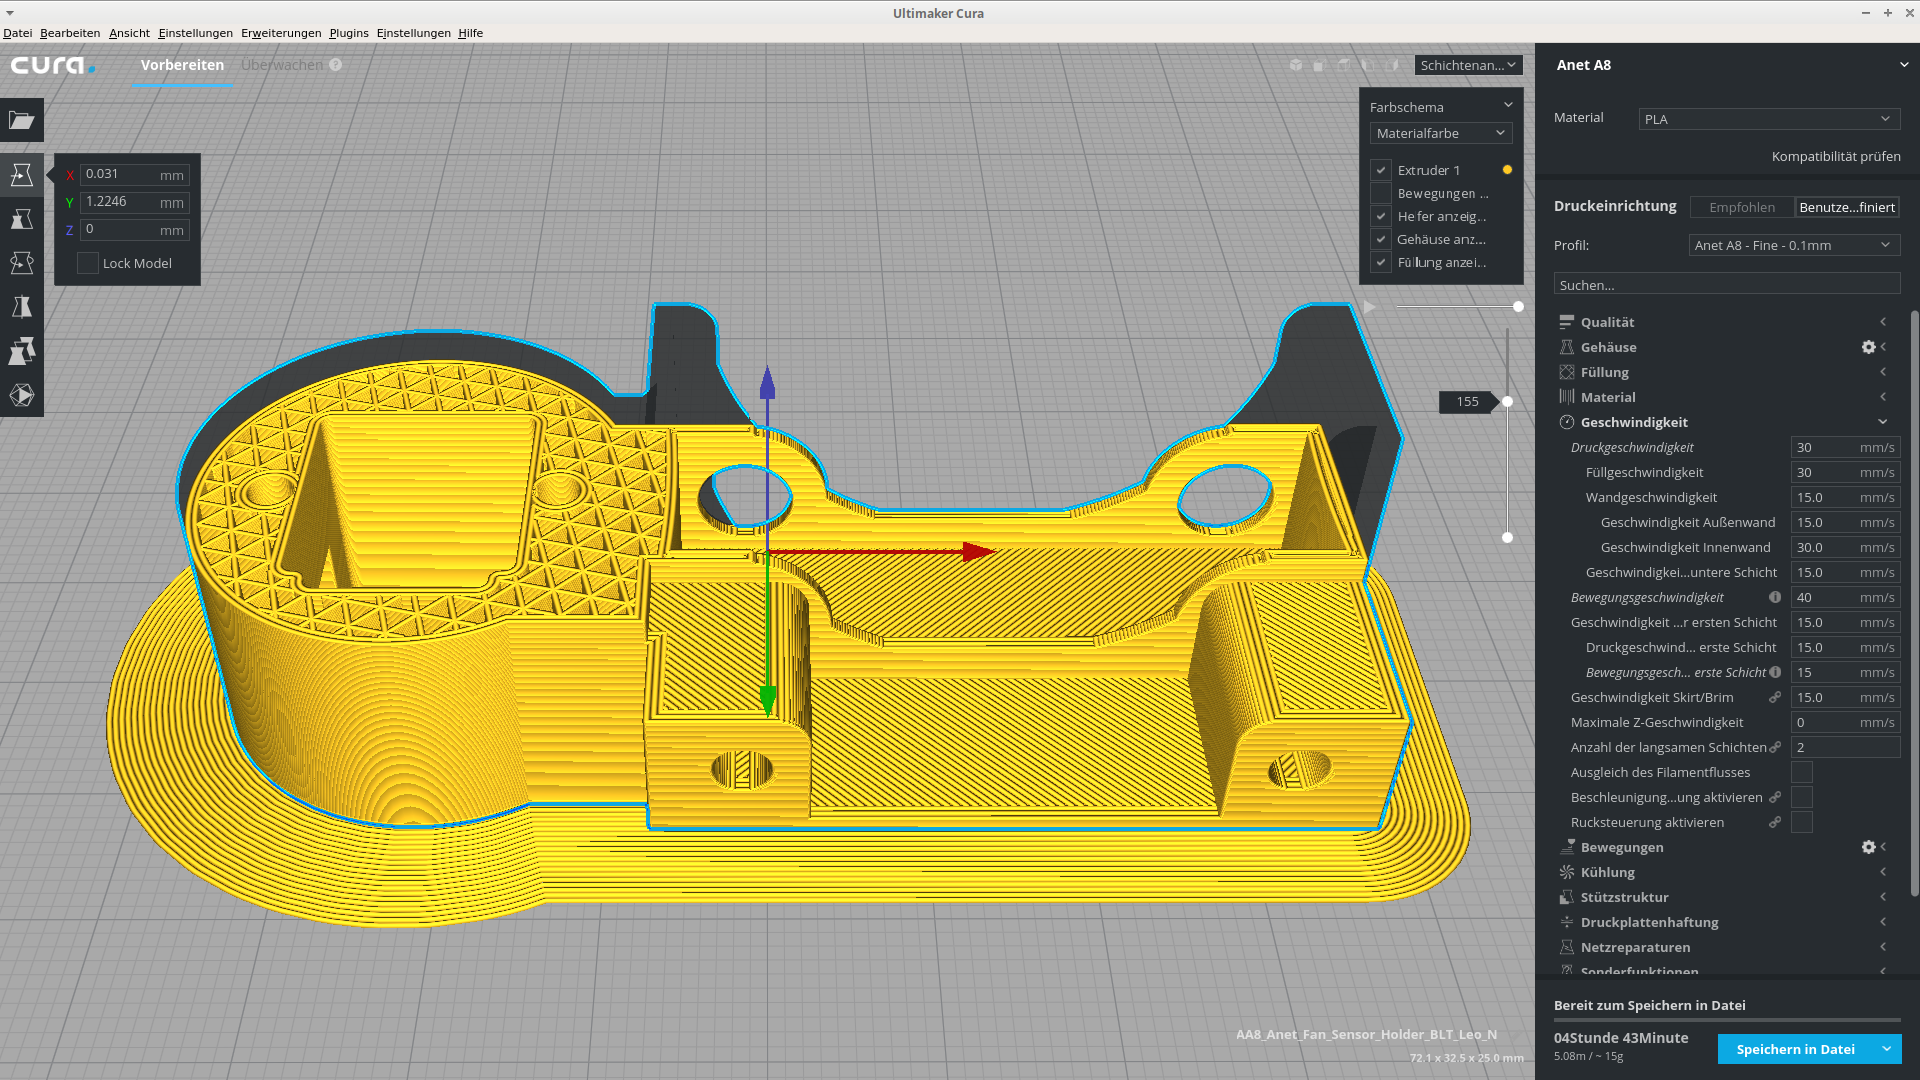The image size is (1920, 1080).
Task: Select the Scale tool
Action: click(x=22, y=219)
